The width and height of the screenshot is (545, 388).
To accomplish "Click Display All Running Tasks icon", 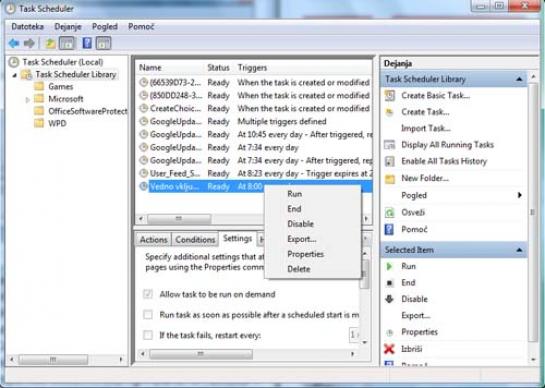I will click(390, 145).
